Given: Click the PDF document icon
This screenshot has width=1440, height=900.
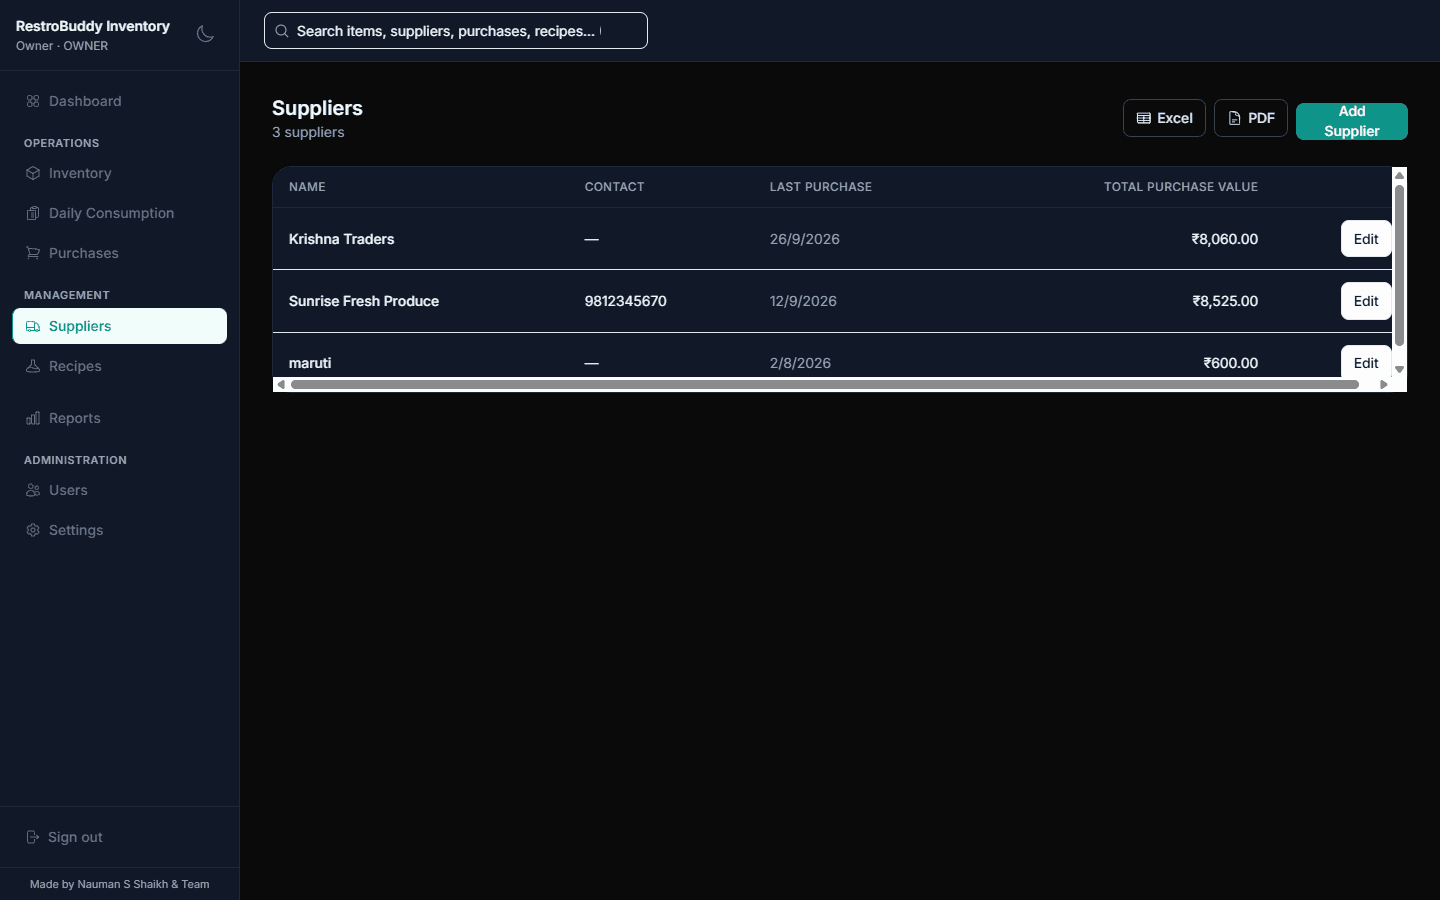Looking at the screenshot, I should (x=1235, y=118).
